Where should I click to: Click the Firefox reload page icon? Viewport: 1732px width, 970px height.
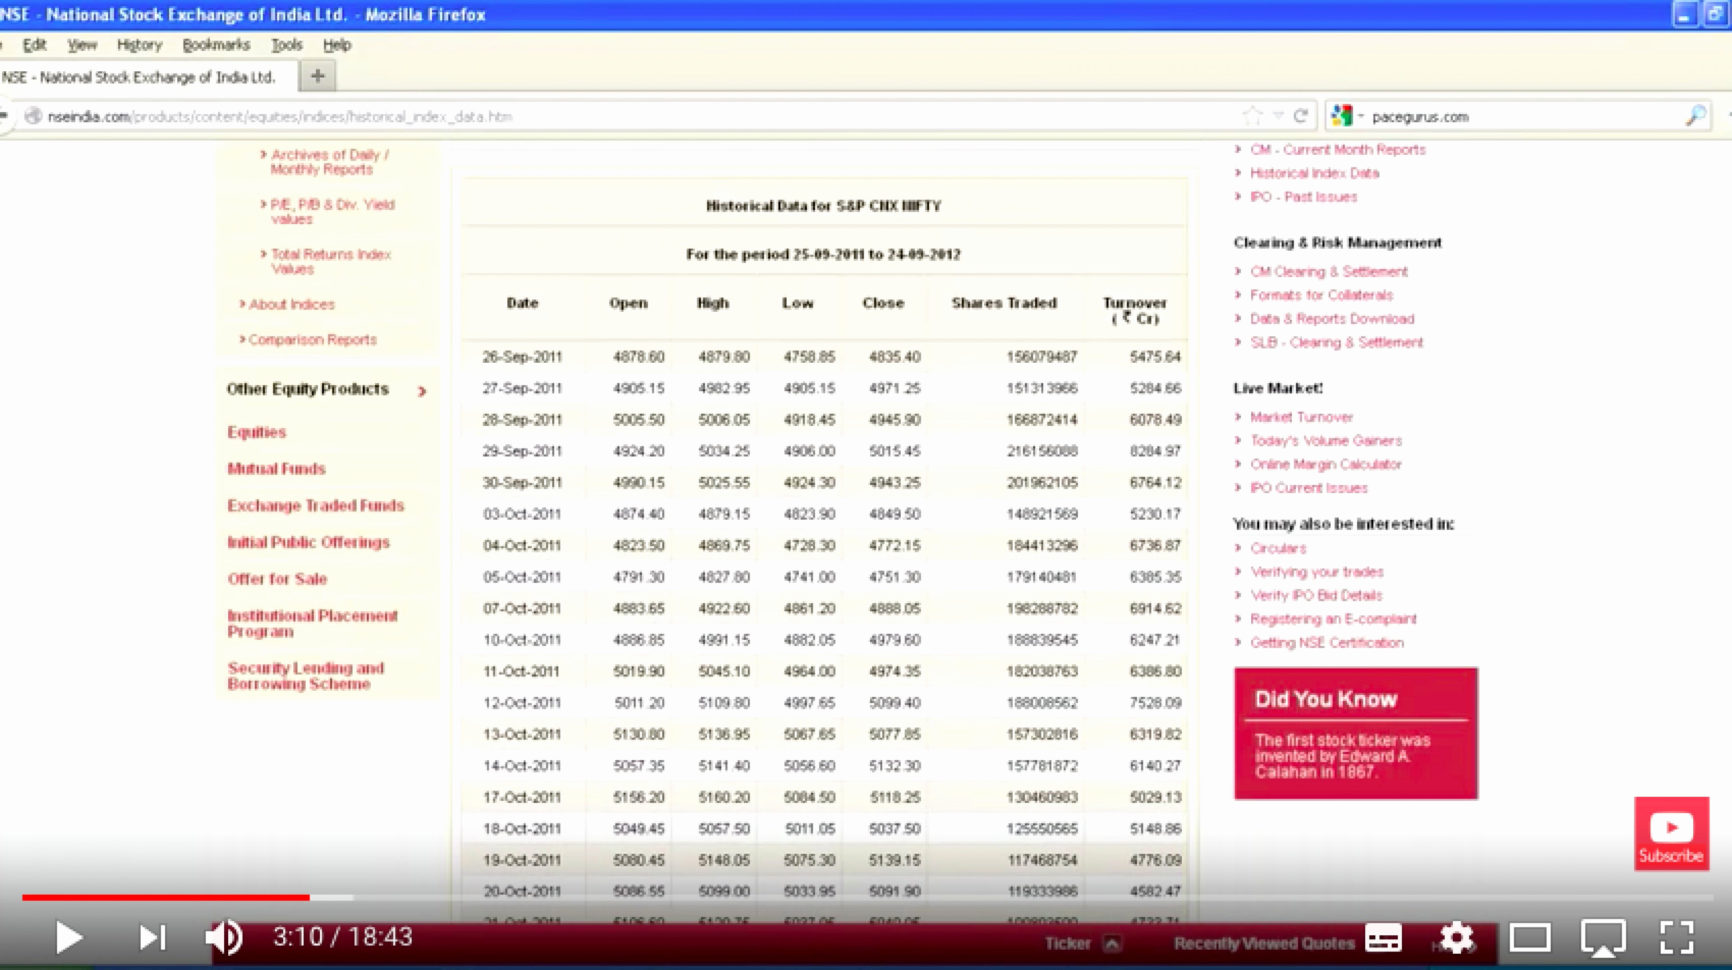pos(1302,115)
